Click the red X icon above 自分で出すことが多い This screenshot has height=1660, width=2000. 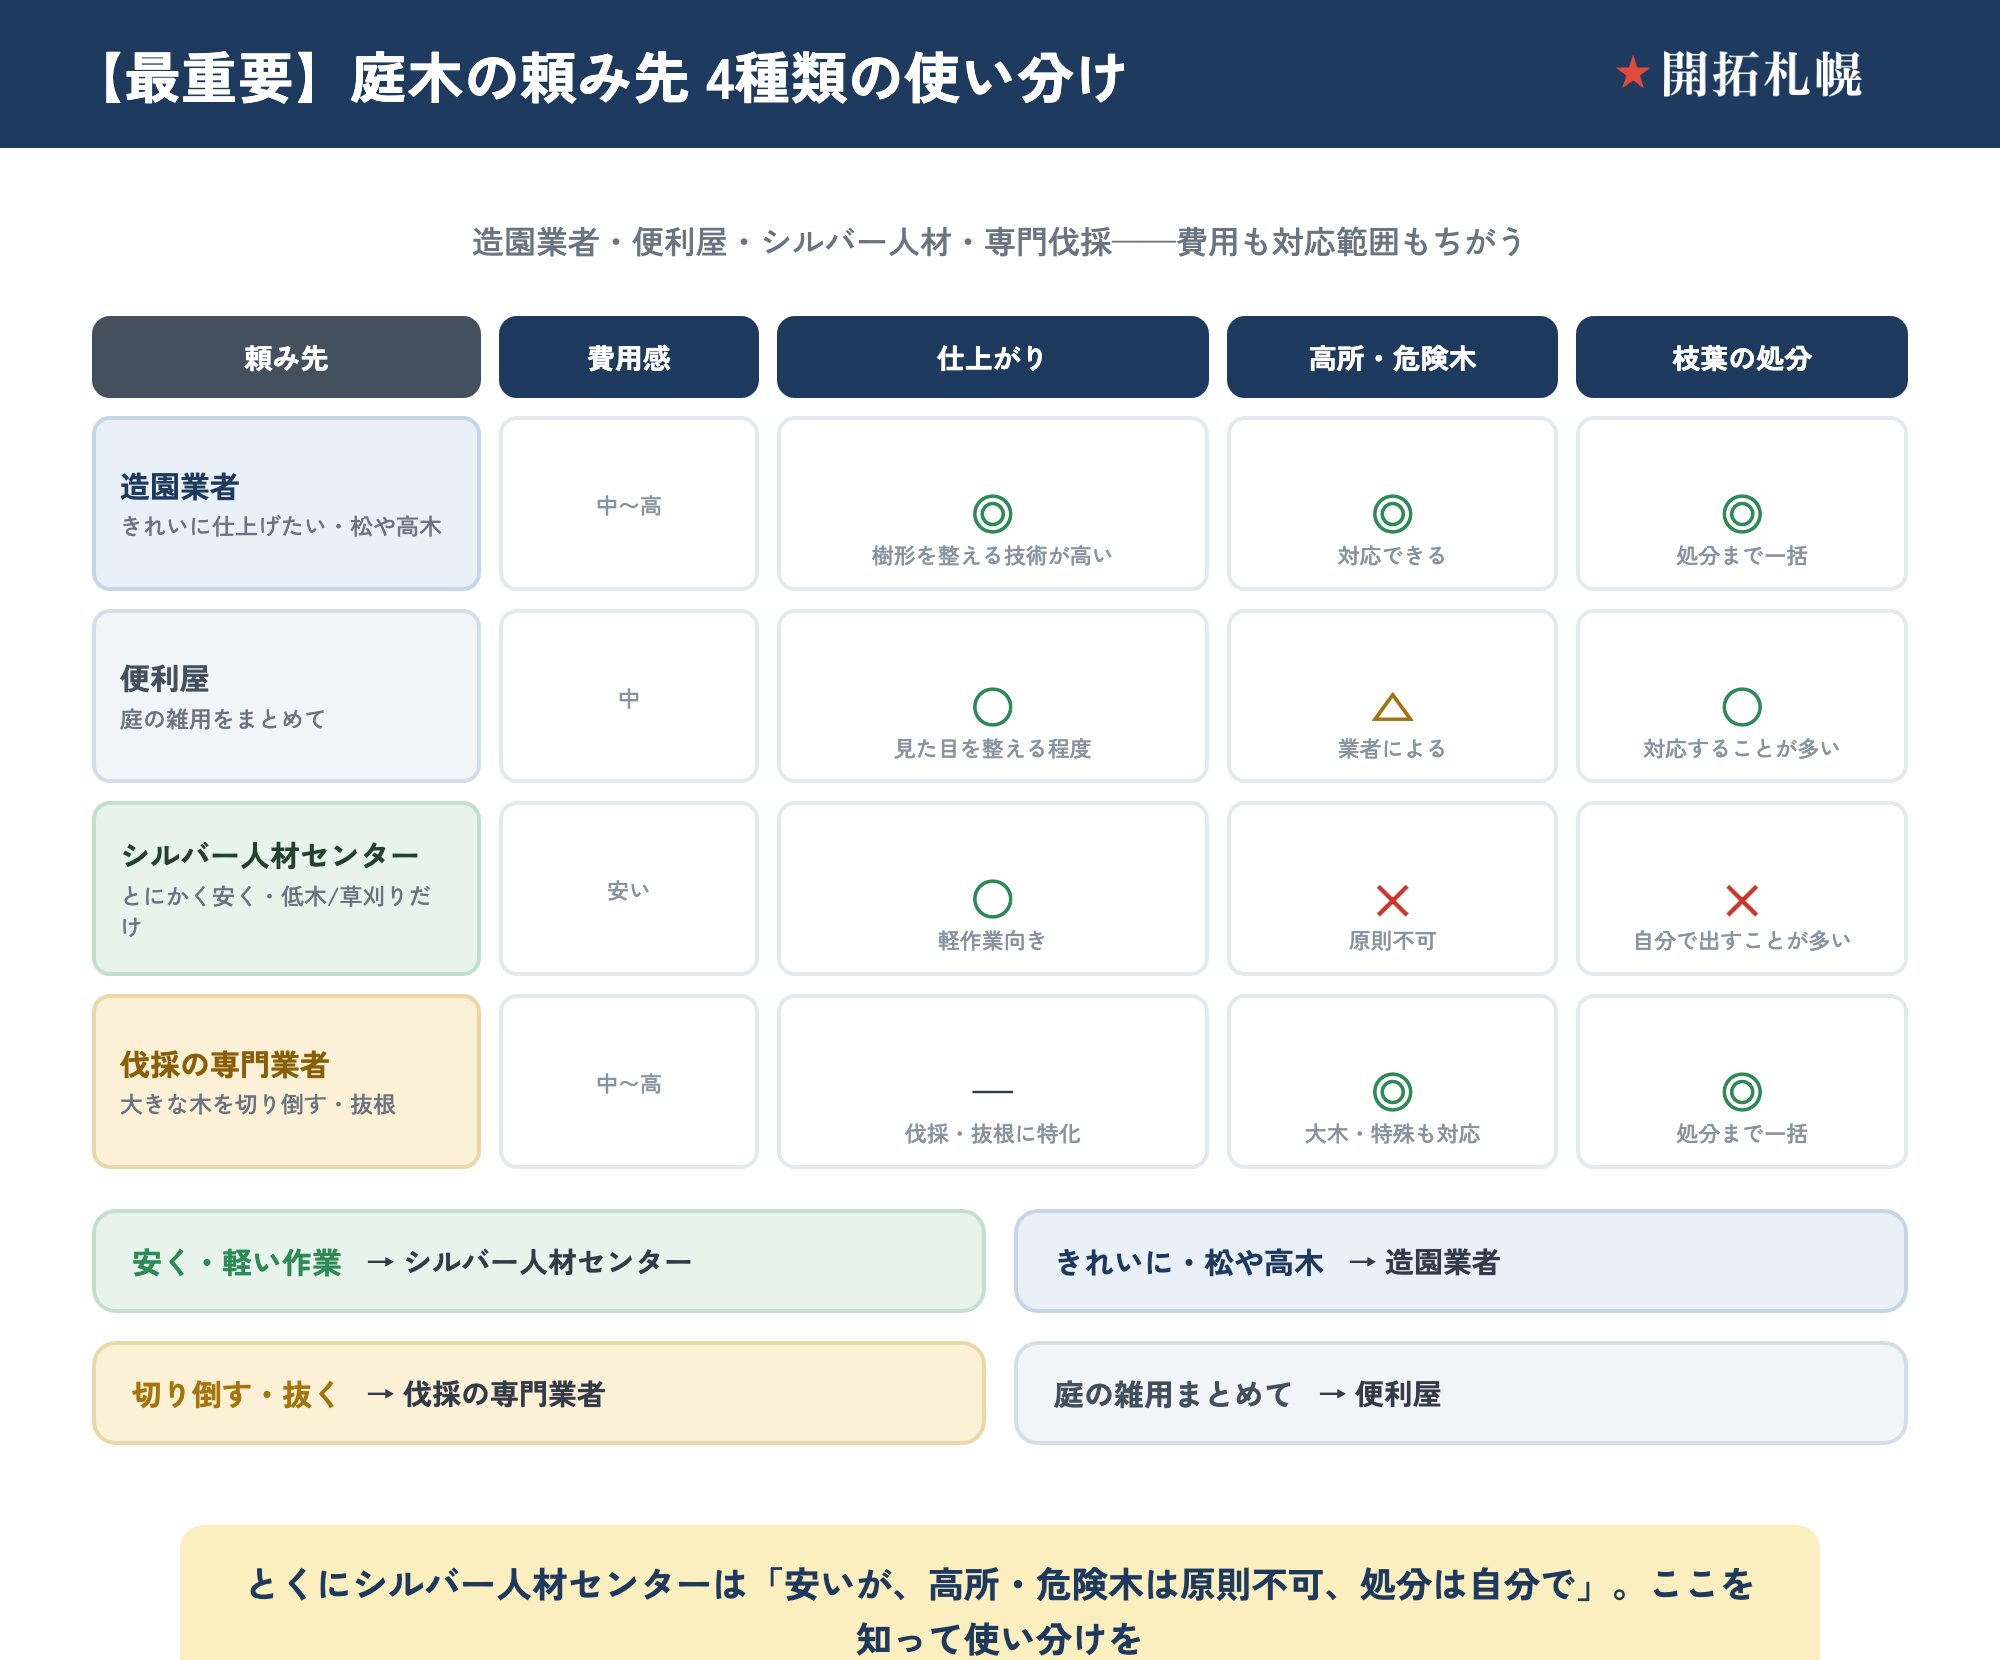(x=1741, y=900)
